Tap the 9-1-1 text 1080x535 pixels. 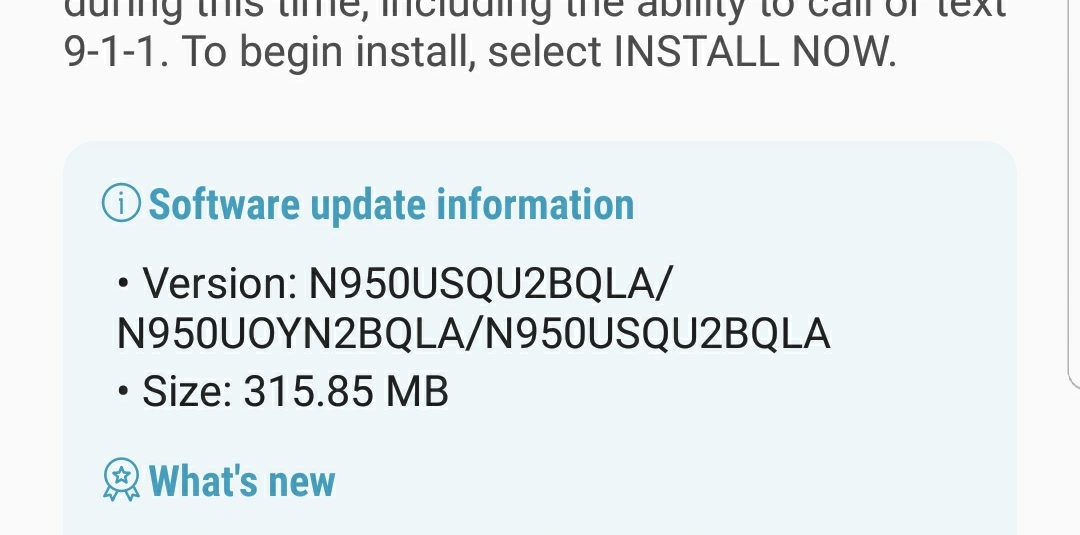click(116, 51)
